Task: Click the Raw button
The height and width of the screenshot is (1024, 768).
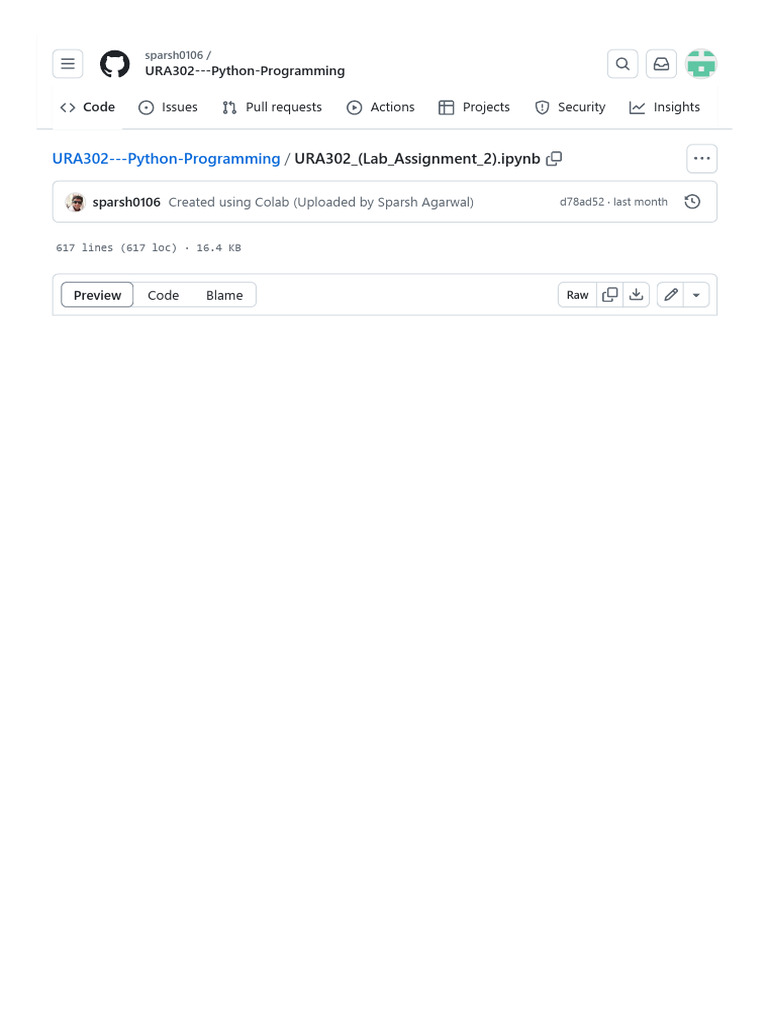Action: (x=577, y=295)
